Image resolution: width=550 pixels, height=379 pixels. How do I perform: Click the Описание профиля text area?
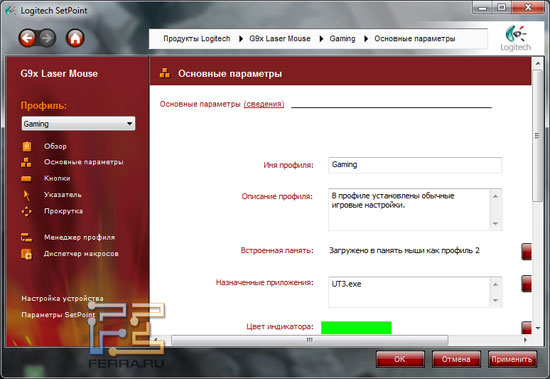409,210
